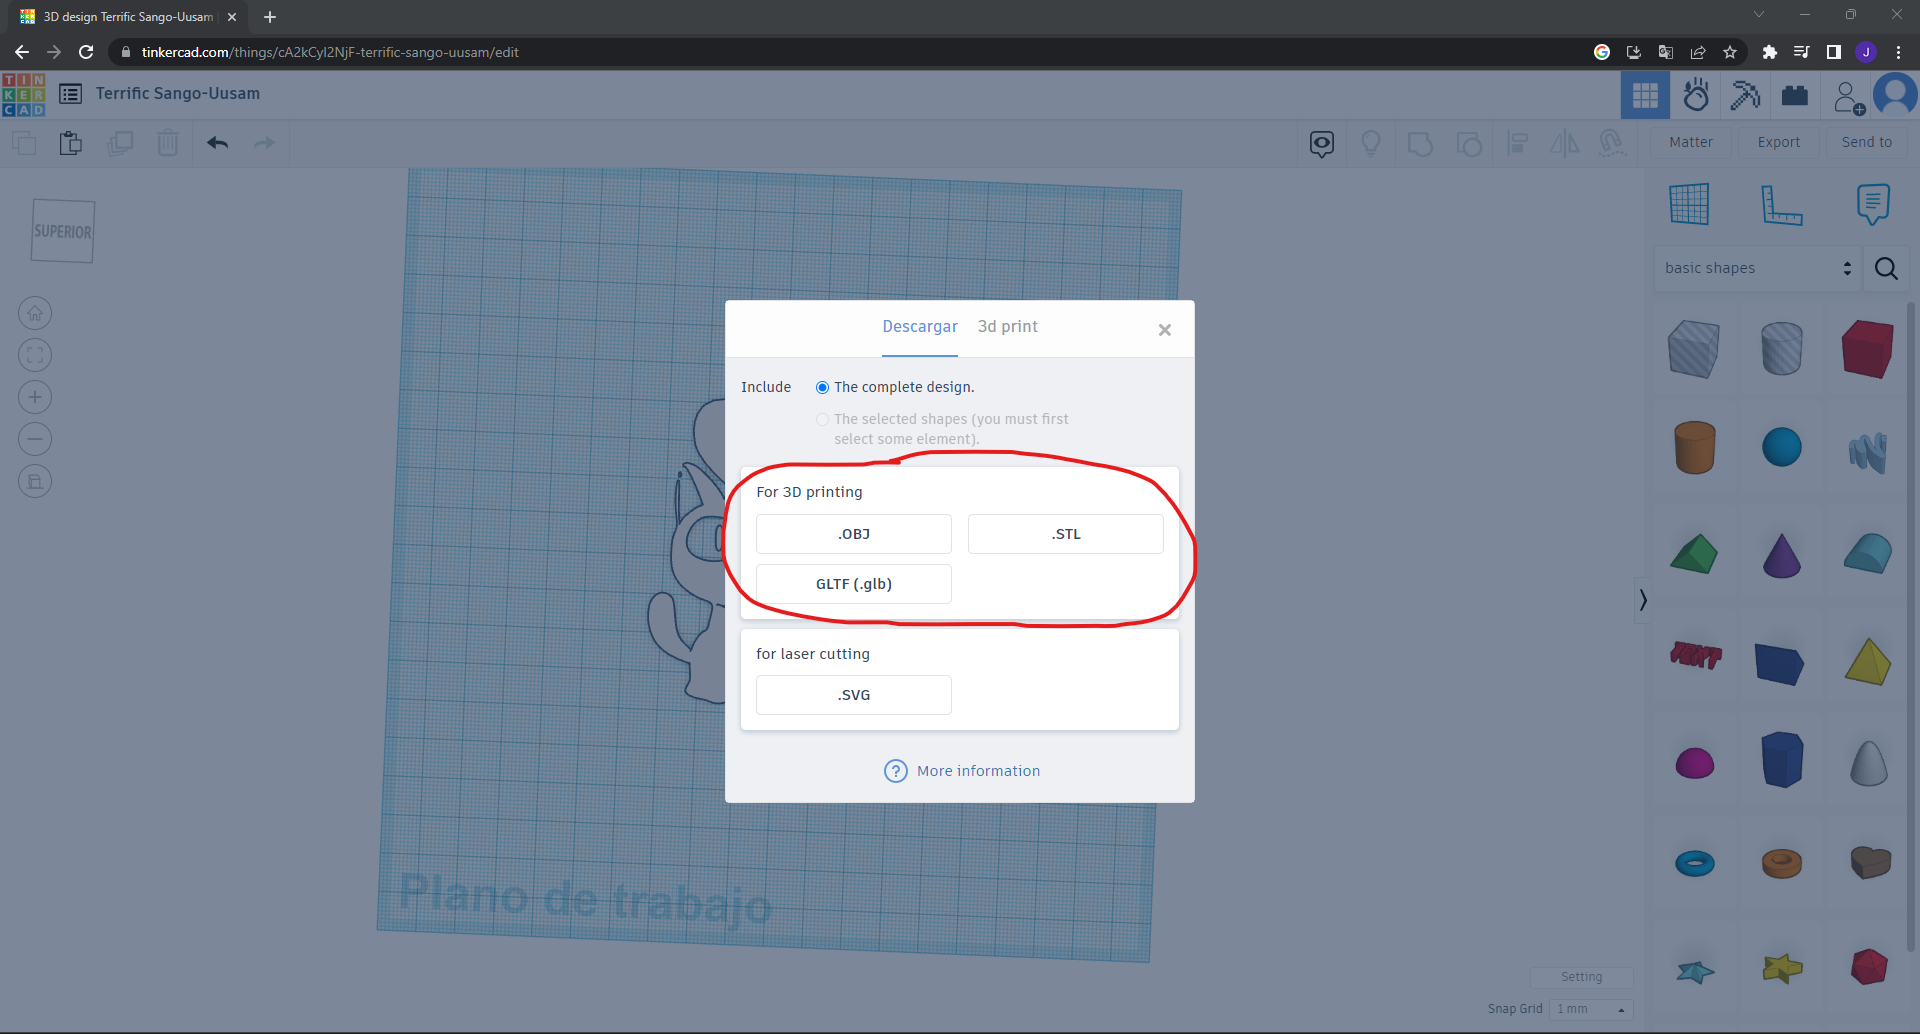Select the Ruler tool
This screenshot has height=1034, width=1920.
[1781, 204]
